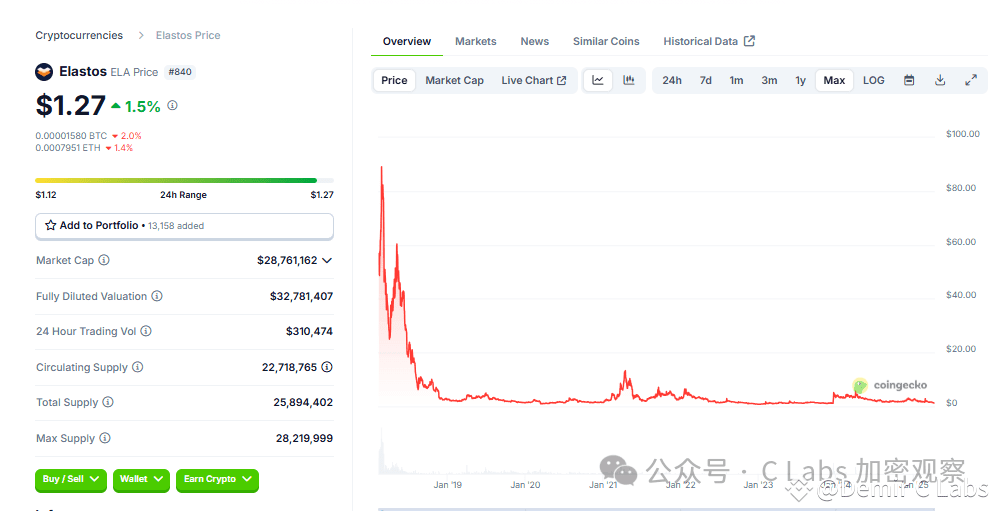Click the 28,219,999 max supply value
997x511 pixels.
click(x=305, y=438)
